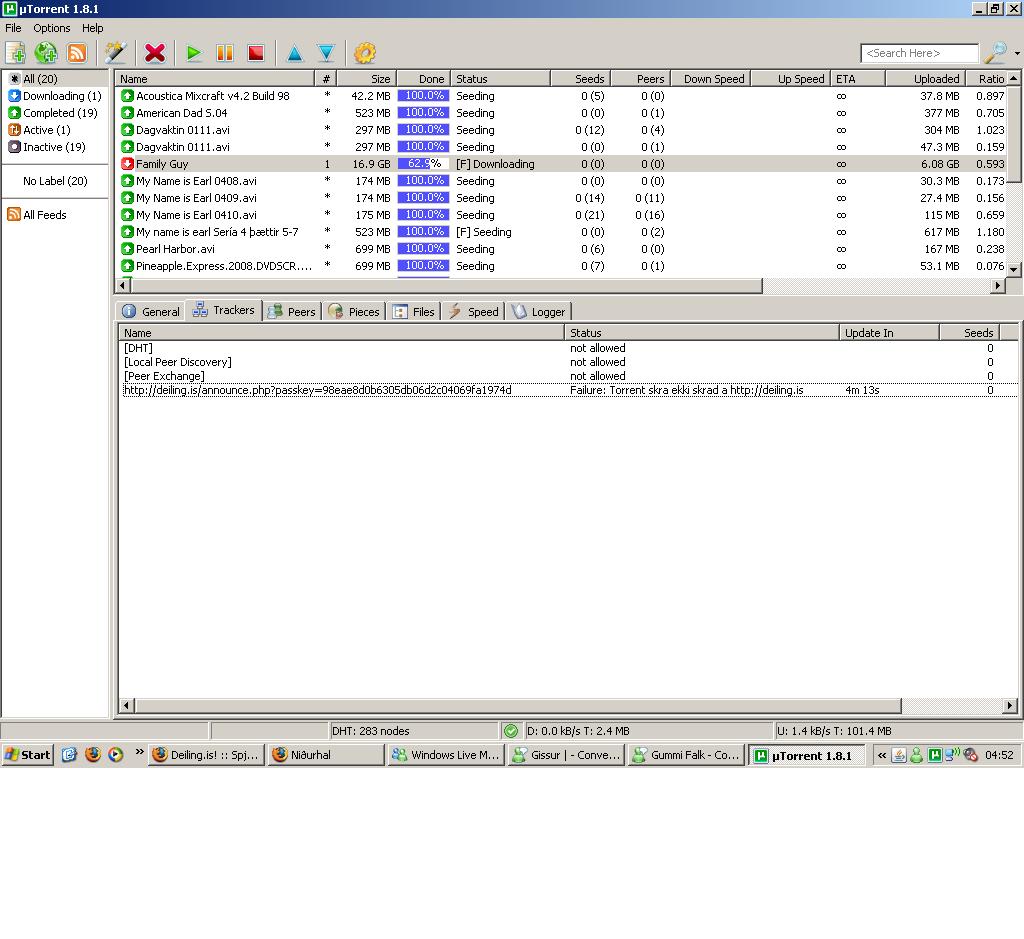Click Add Torrent from URL icon
The height and width of the screenshot is (939, 1024).
tap(46, 53)
